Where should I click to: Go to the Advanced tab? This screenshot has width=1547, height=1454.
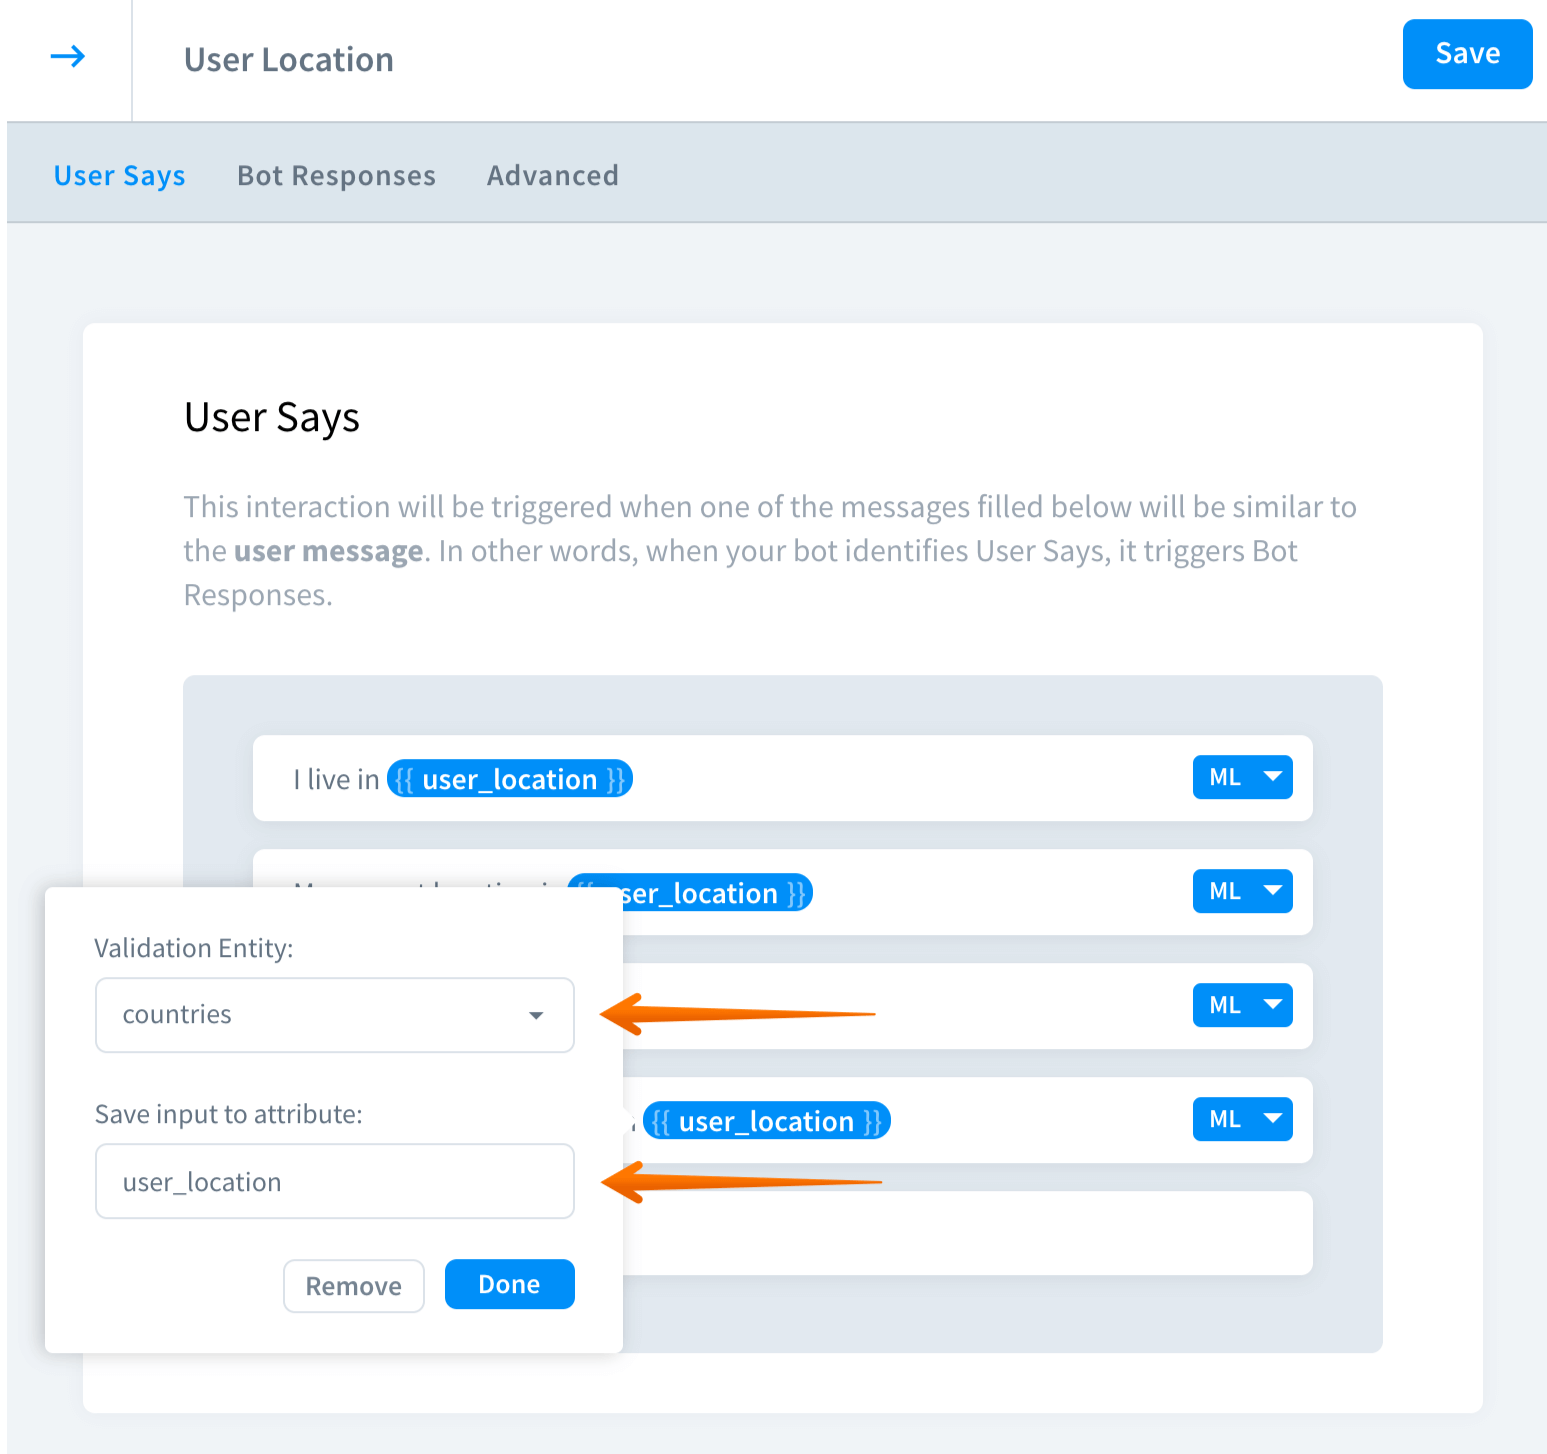click(552, 176)
